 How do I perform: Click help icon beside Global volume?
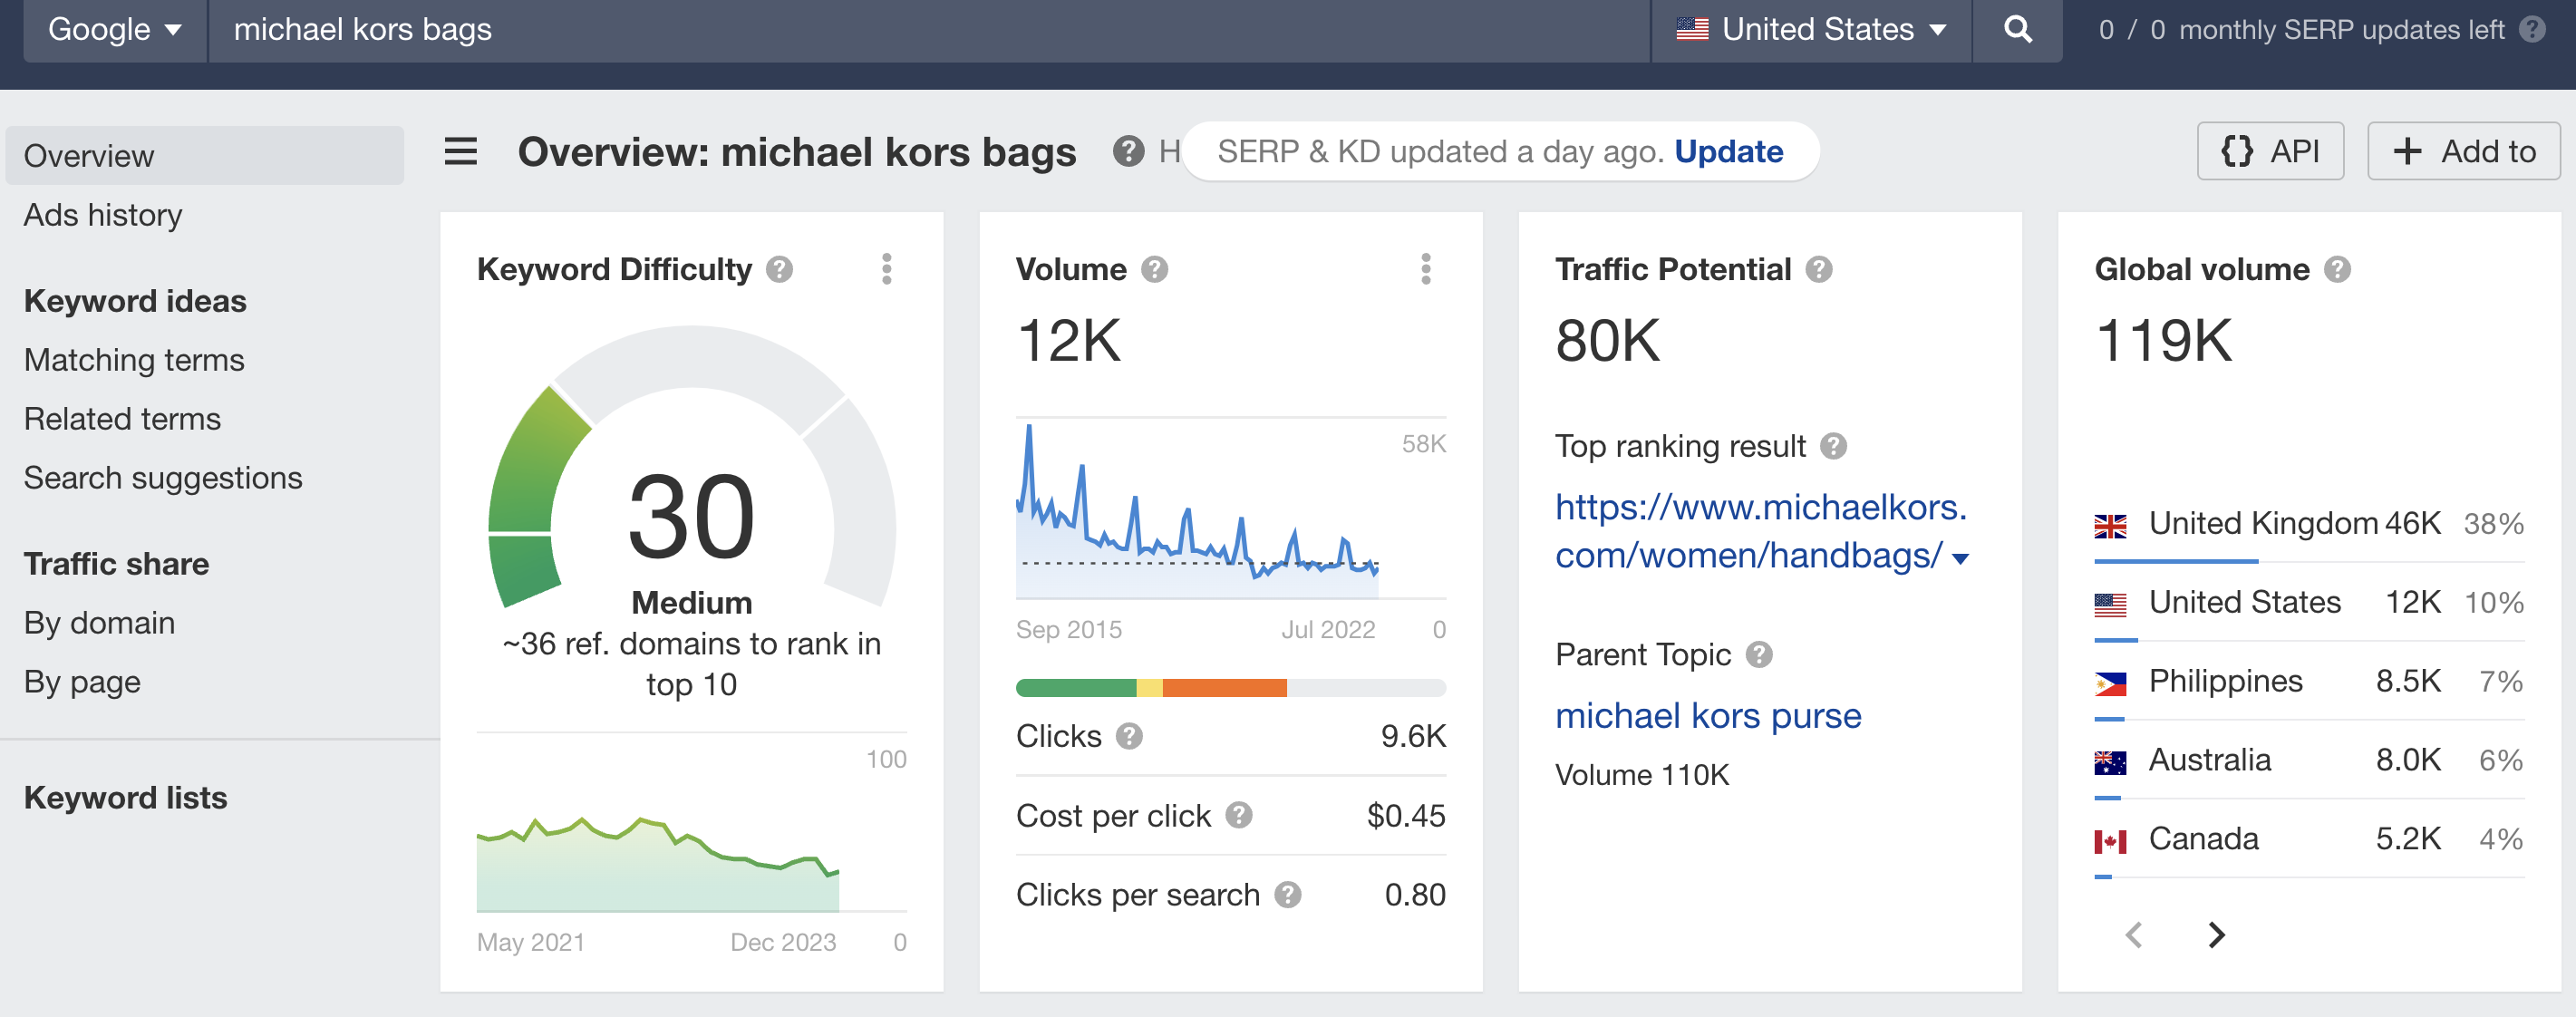(2336, 269)
